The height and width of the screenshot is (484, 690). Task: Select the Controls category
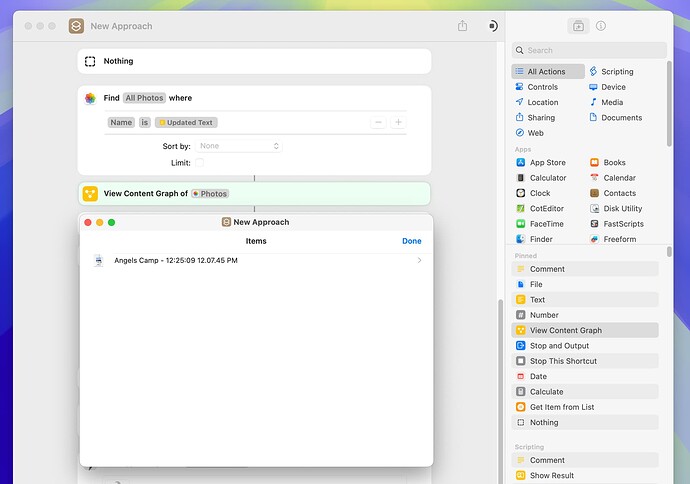tap(537, 87)
